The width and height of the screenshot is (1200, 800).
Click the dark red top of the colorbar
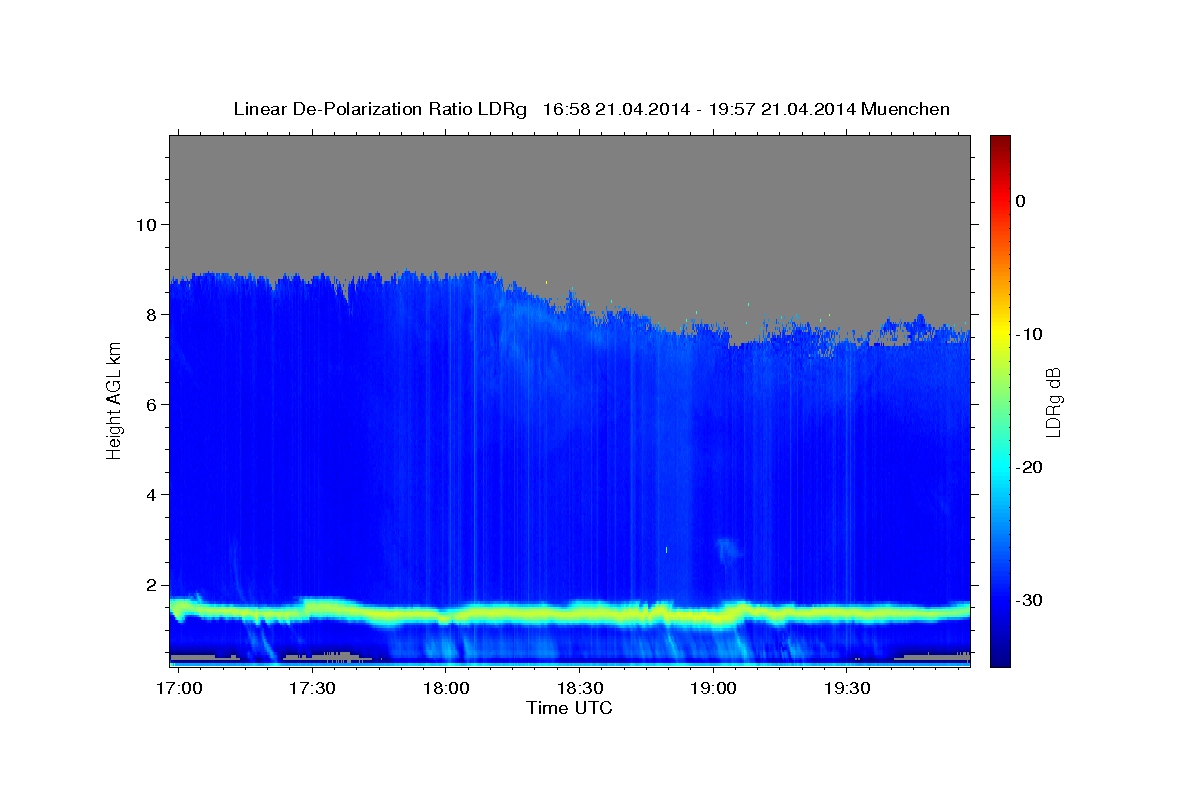coord(1000,145)
